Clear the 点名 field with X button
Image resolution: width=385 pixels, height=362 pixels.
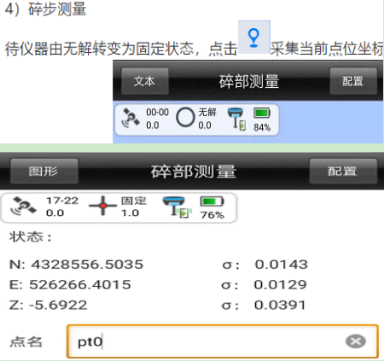pos(356,341)
